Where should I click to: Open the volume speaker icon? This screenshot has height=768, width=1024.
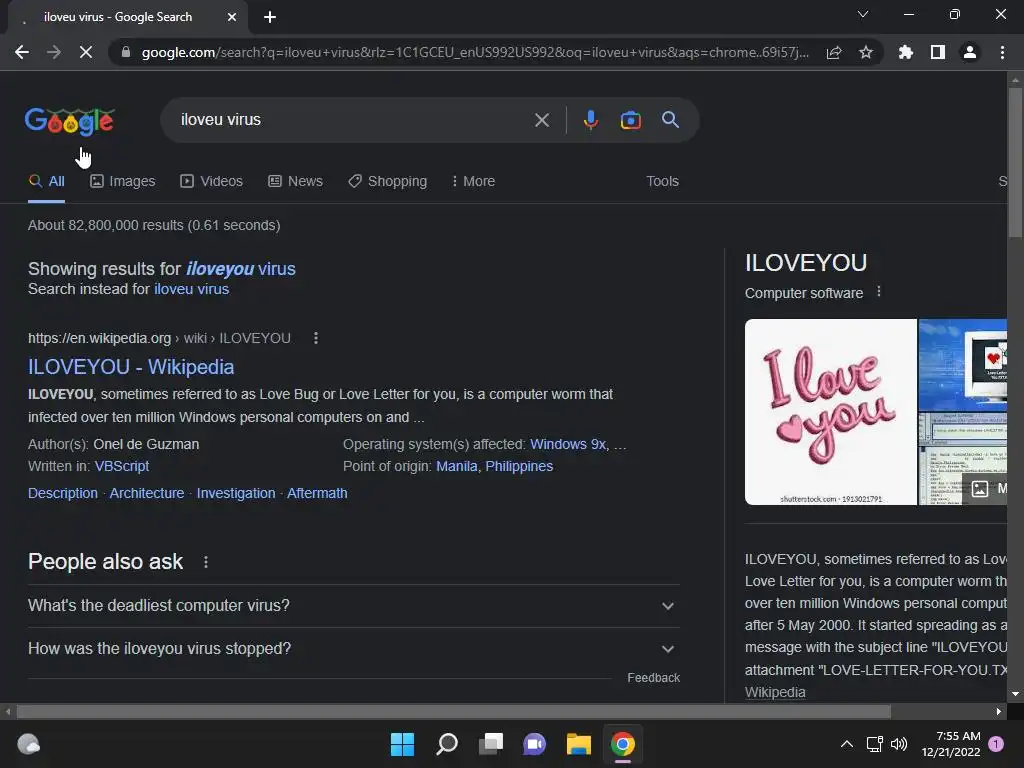[899, 744]
